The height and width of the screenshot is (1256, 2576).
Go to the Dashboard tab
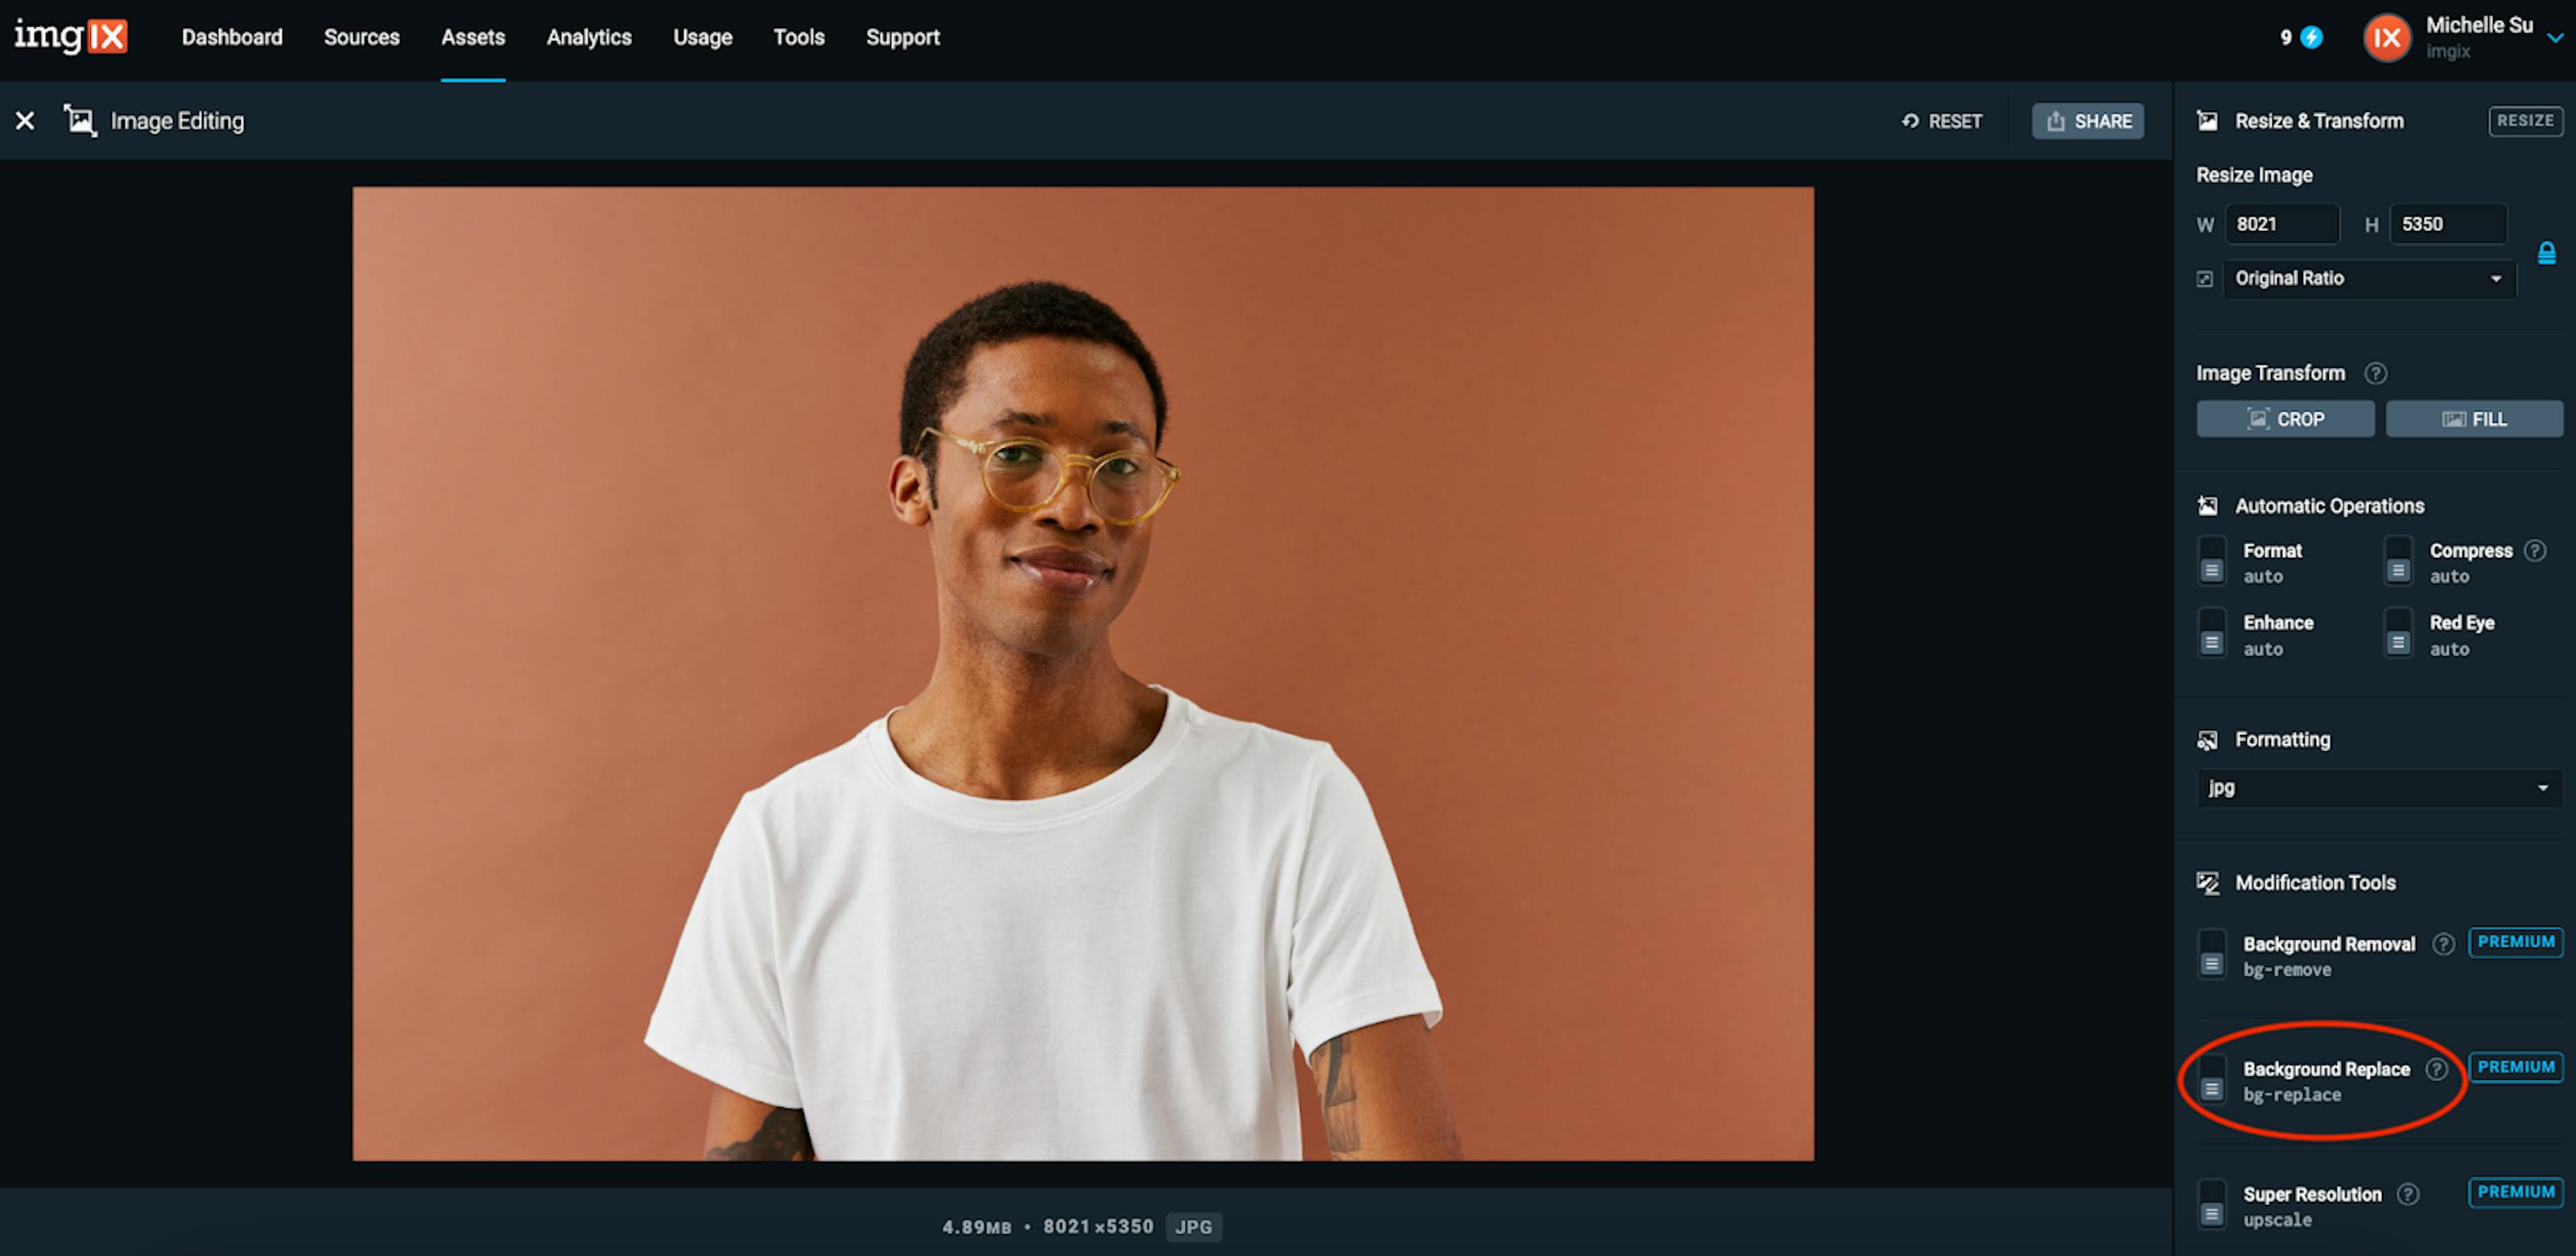(232, 38)
